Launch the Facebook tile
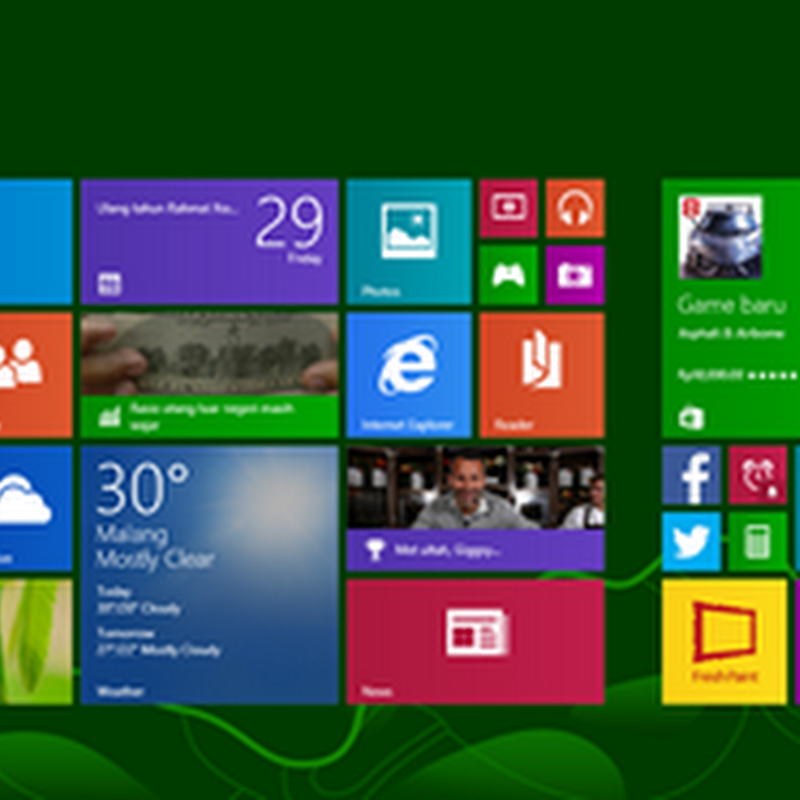 coord(691,475)
